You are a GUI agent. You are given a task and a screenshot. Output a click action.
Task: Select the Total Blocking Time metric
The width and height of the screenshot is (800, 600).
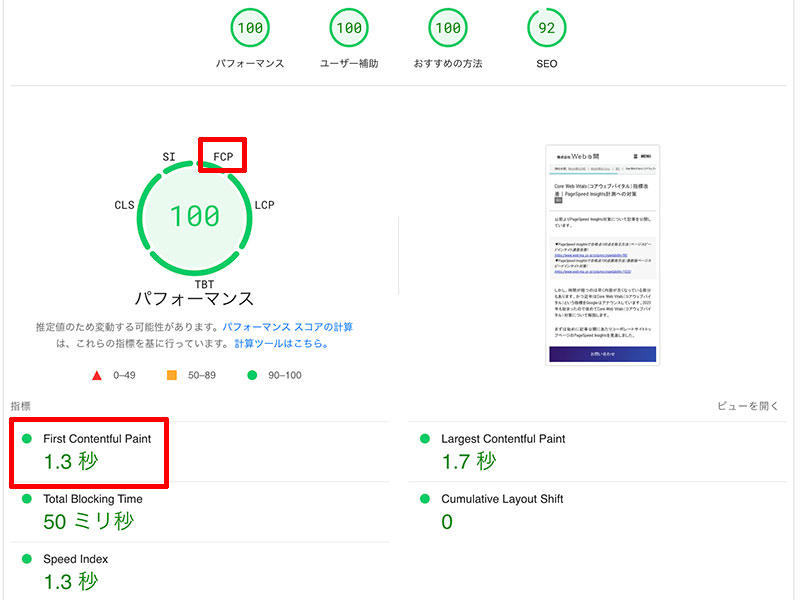point(92,499)
